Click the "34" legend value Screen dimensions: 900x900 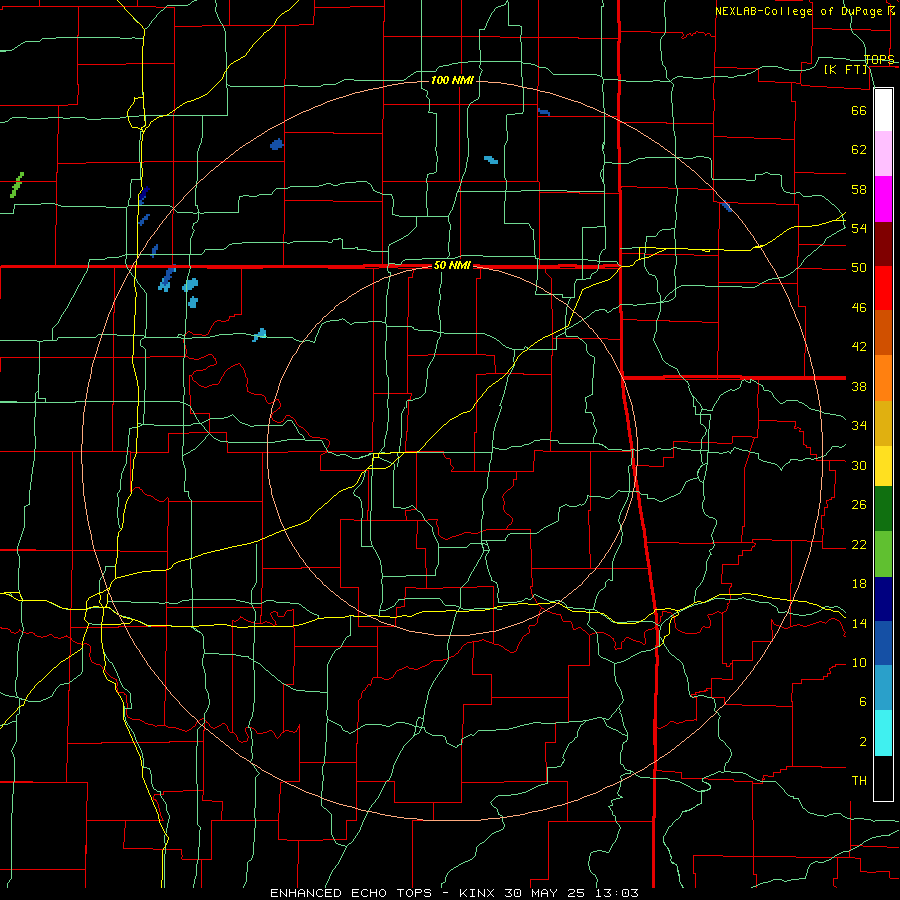coord(859,426)
